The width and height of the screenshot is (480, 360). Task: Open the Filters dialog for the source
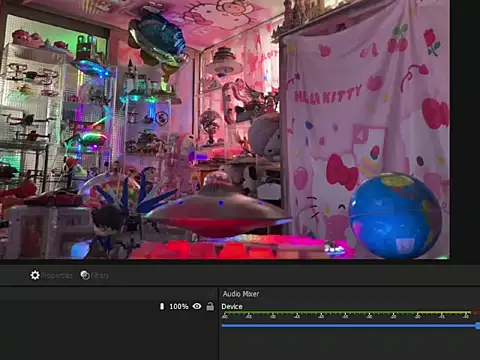[95, 275]
